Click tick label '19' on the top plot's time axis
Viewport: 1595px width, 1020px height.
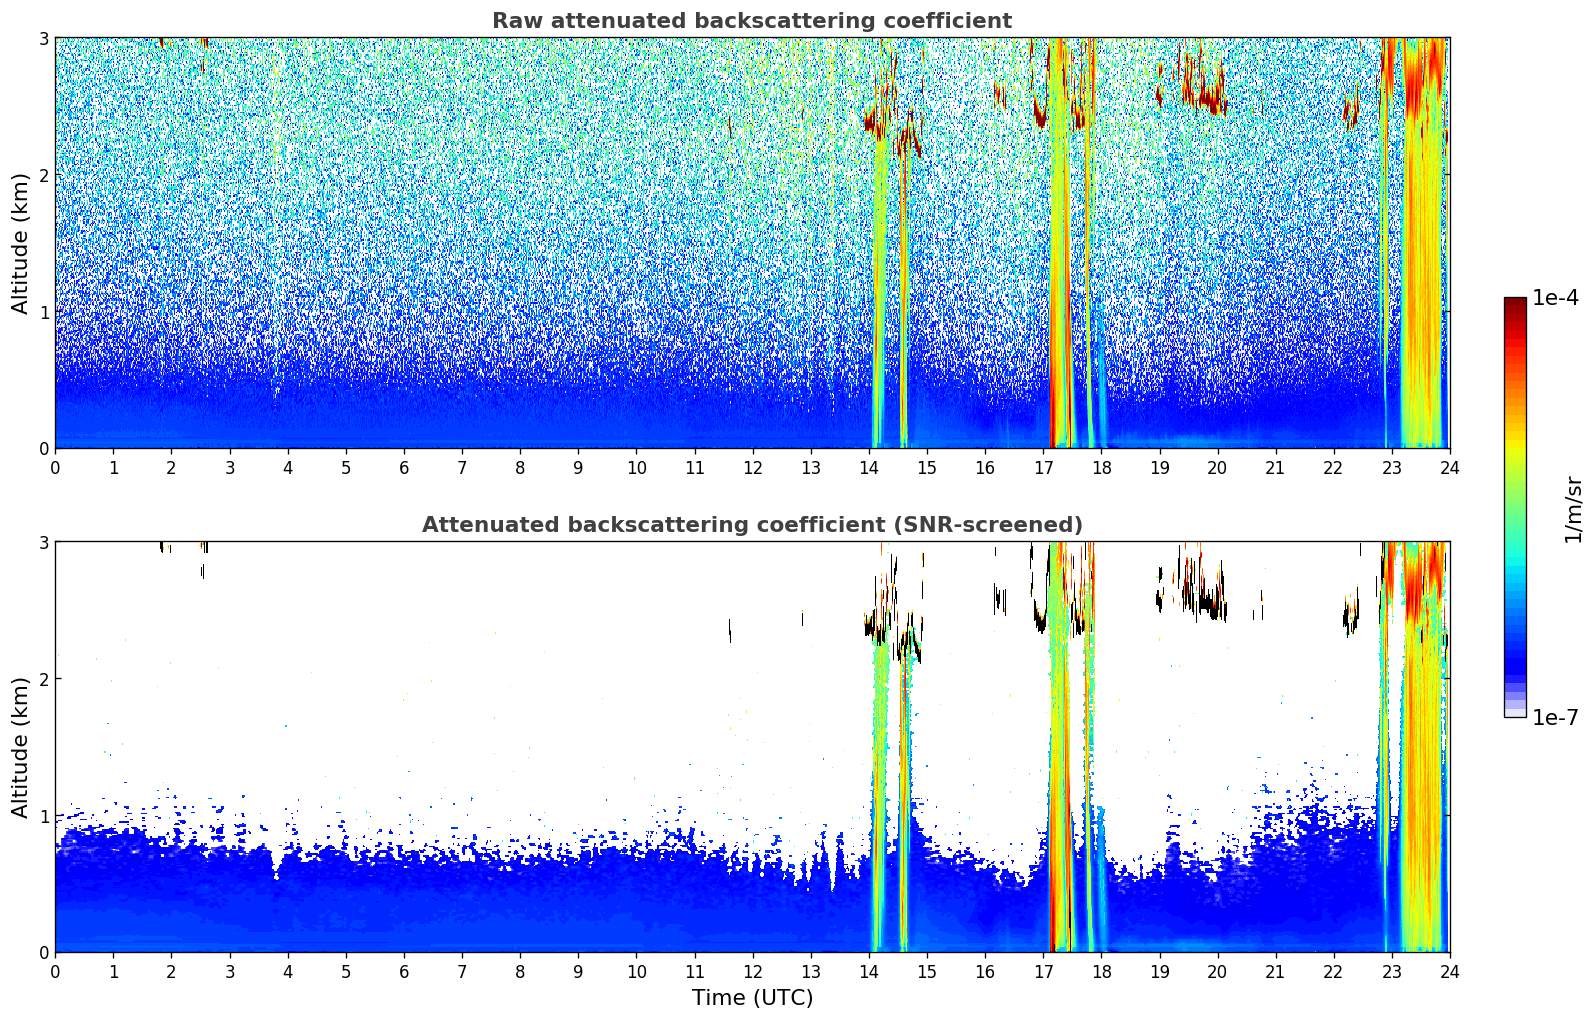pos(1159,467)
